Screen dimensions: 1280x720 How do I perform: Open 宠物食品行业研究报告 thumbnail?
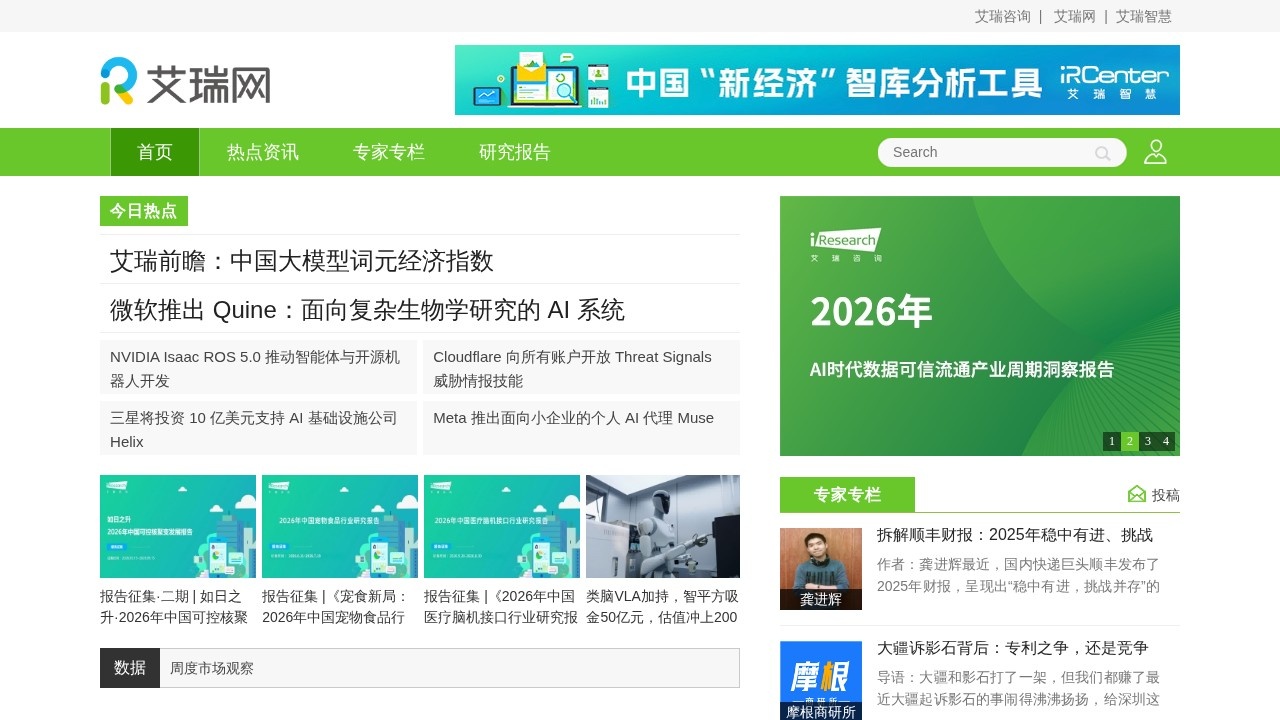[340, 526]
